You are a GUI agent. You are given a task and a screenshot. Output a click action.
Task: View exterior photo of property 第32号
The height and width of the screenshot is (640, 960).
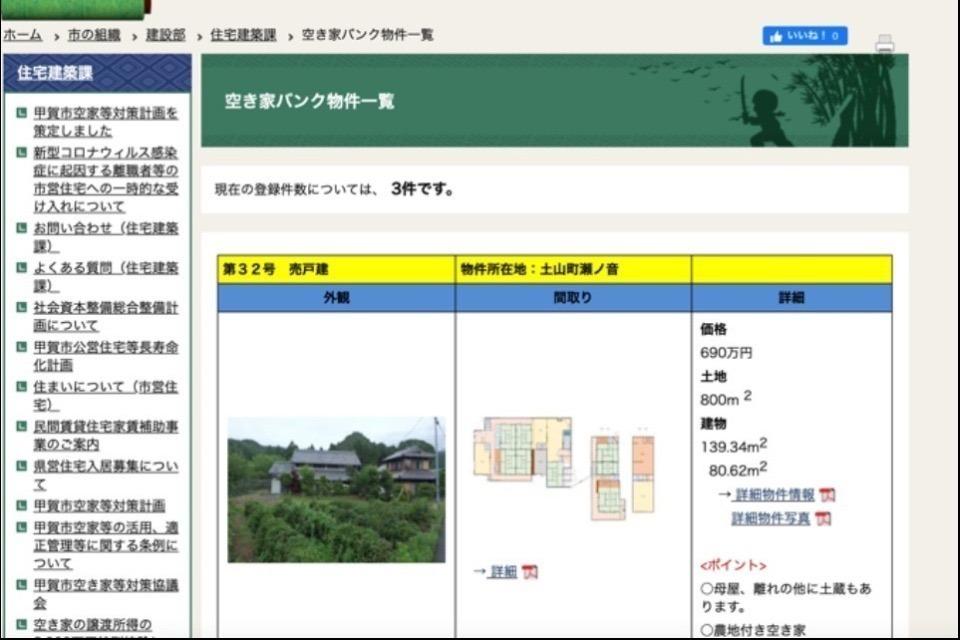336,490
